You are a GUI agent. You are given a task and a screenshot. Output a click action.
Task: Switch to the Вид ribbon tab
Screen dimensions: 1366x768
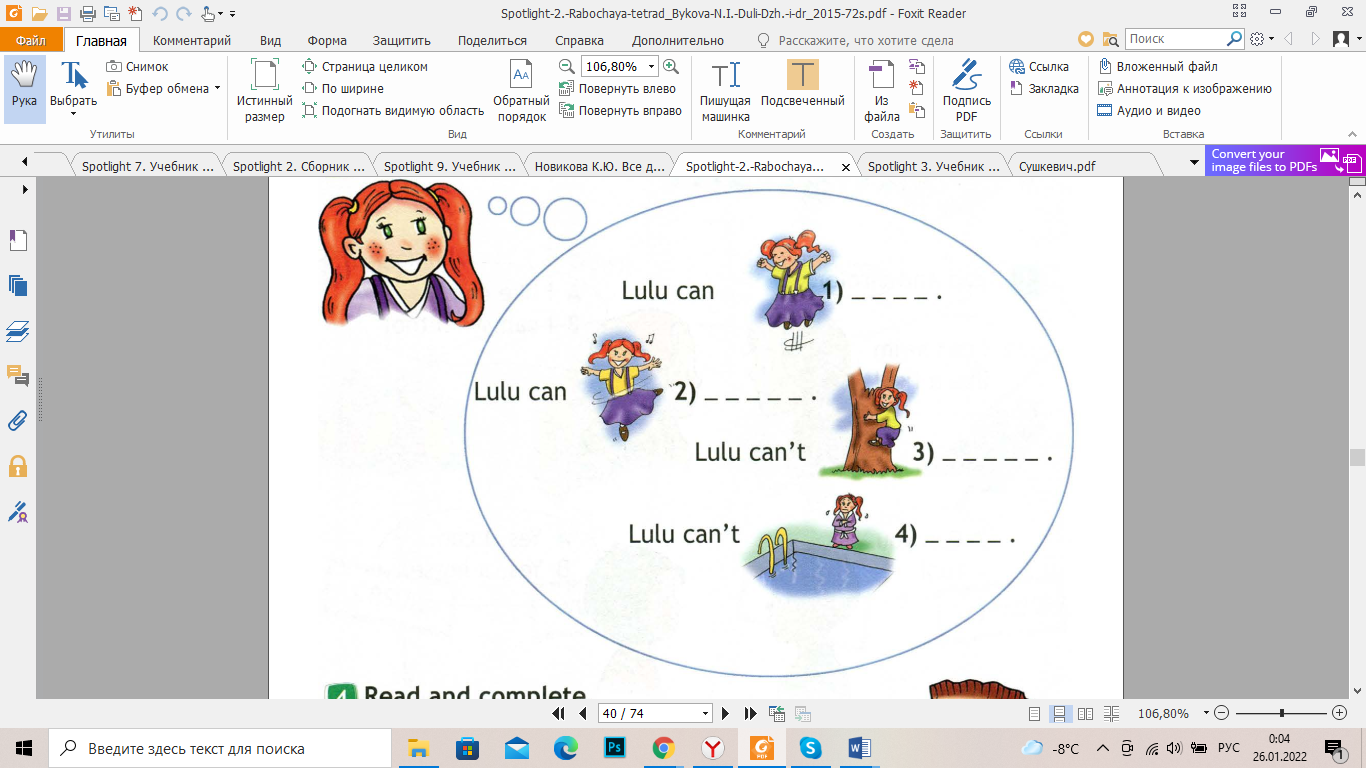click(x=270, y=41)
